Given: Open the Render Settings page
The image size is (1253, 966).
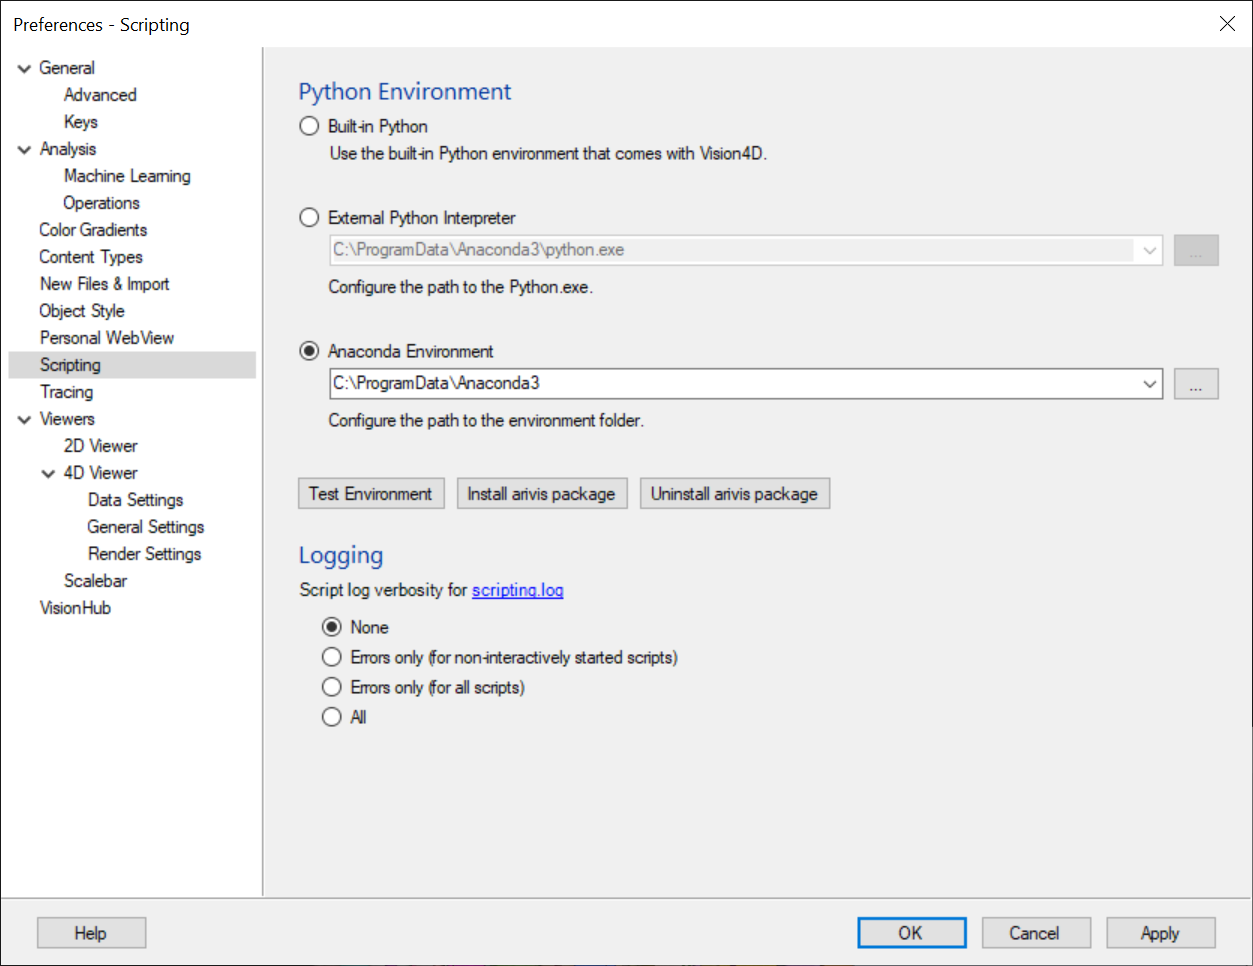Looking at the screenshot, I should tap(144, 553).
